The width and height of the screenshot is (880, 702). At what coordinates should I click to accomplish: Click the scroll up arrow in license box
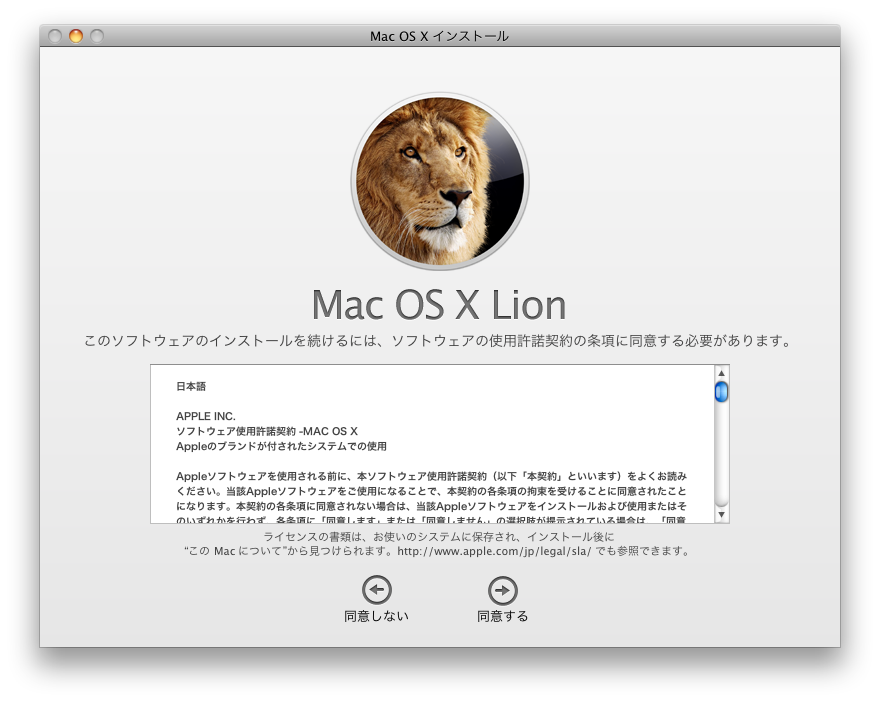click(722, 373)
